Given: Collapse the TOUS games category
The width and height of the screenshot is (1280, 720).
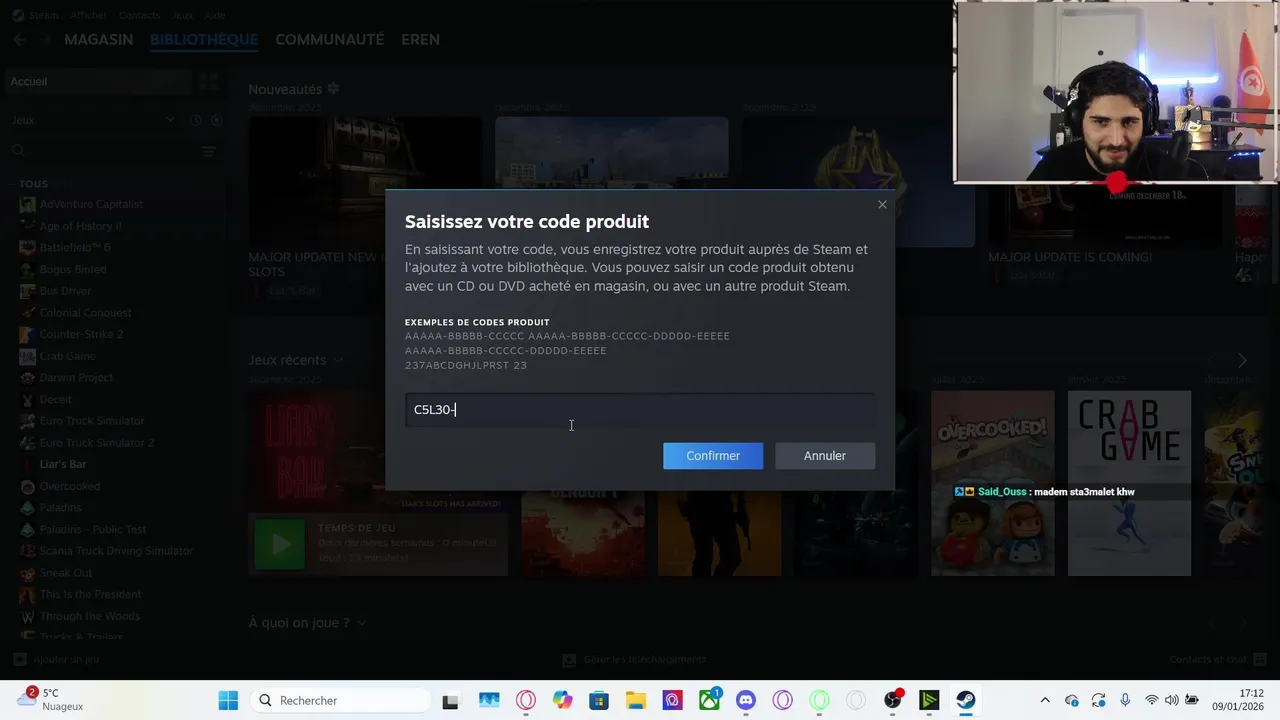Looking at the screenshot, I should tap(33, 184).
